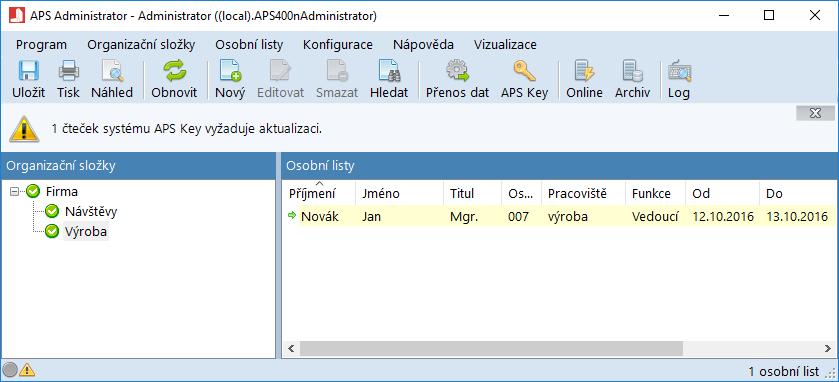Click the yellow warning triangle in notification
Screen dimensions: 839x382
pos(24,129)
